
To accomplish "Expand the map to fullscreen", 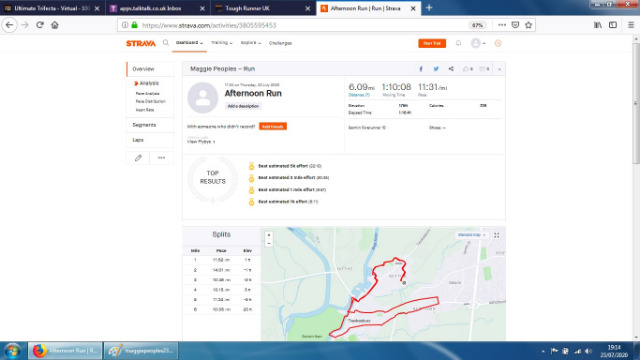I will click(497, 235).
